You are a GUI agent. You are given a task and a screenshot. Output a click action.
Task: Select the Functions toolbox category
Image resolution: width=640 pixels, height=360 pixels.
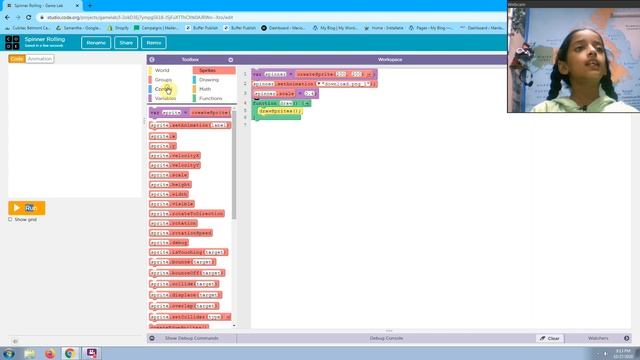tap(211, 98)
